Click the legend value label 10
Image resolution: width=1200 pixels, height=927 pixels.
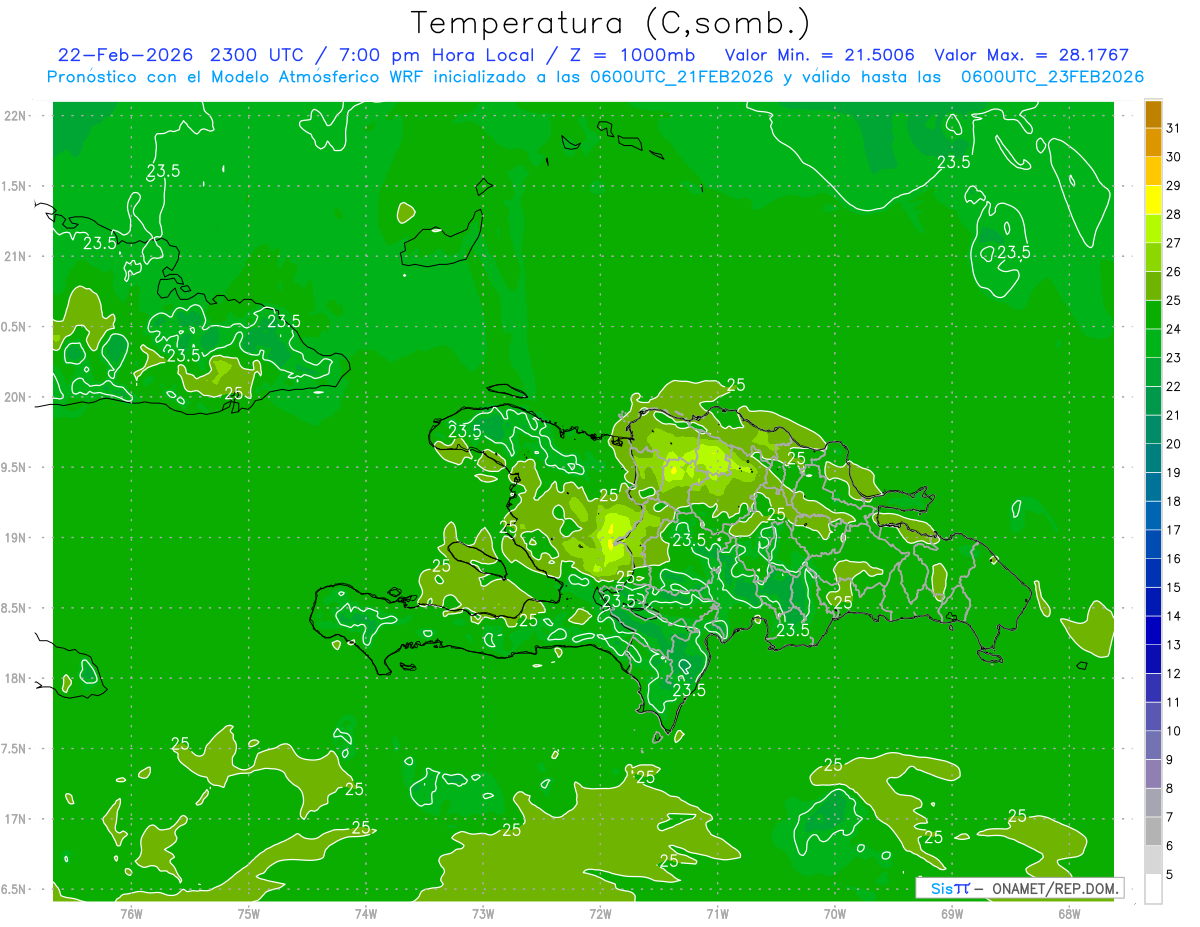click(1174, 731)
